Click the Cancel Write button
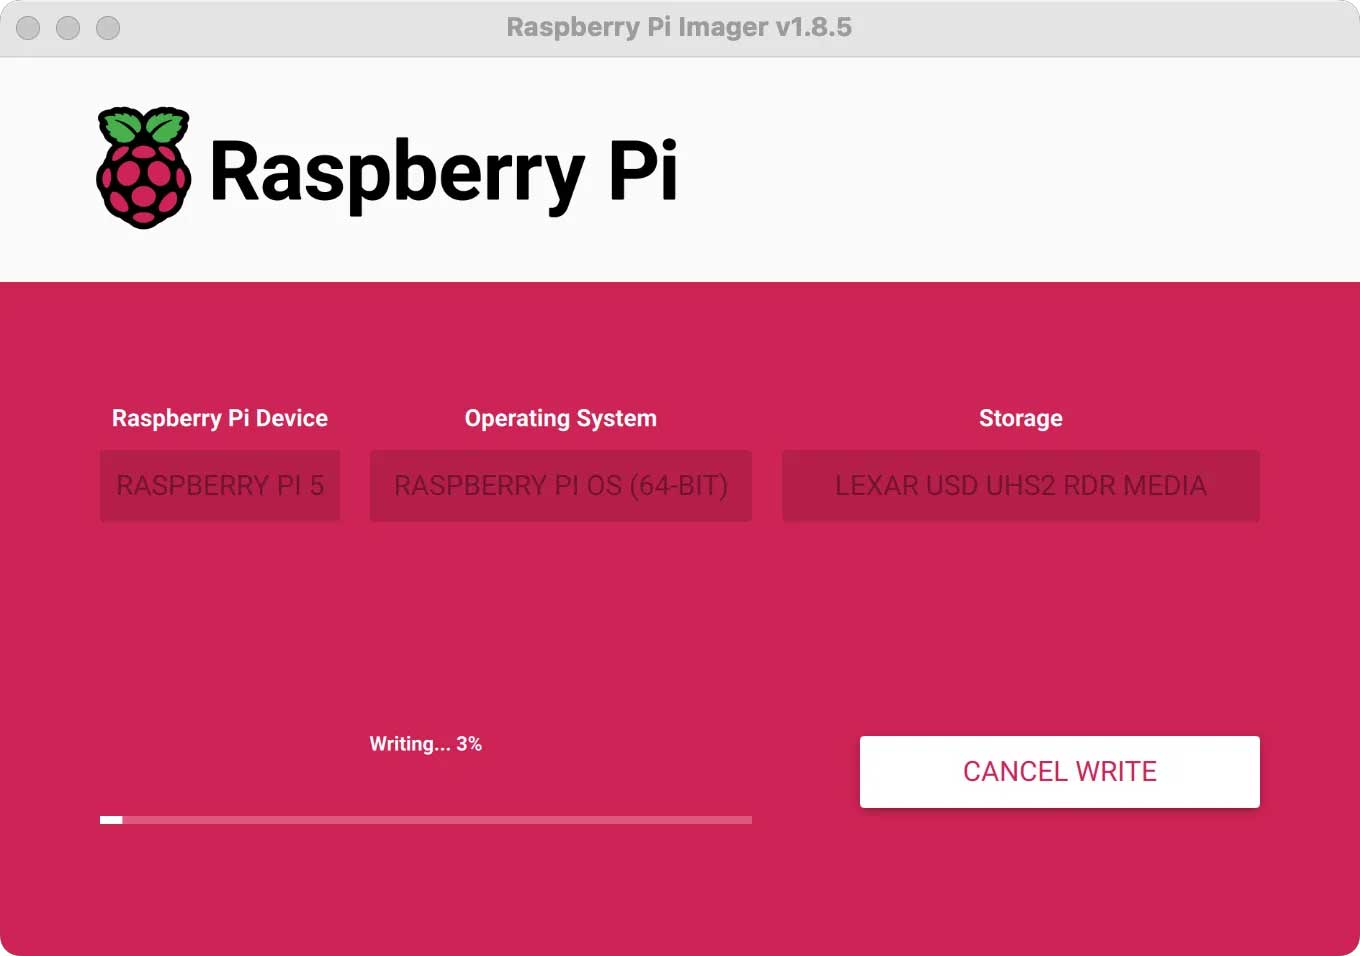This screenshot has height=956, width=1360. click(x=1059, y=772)
